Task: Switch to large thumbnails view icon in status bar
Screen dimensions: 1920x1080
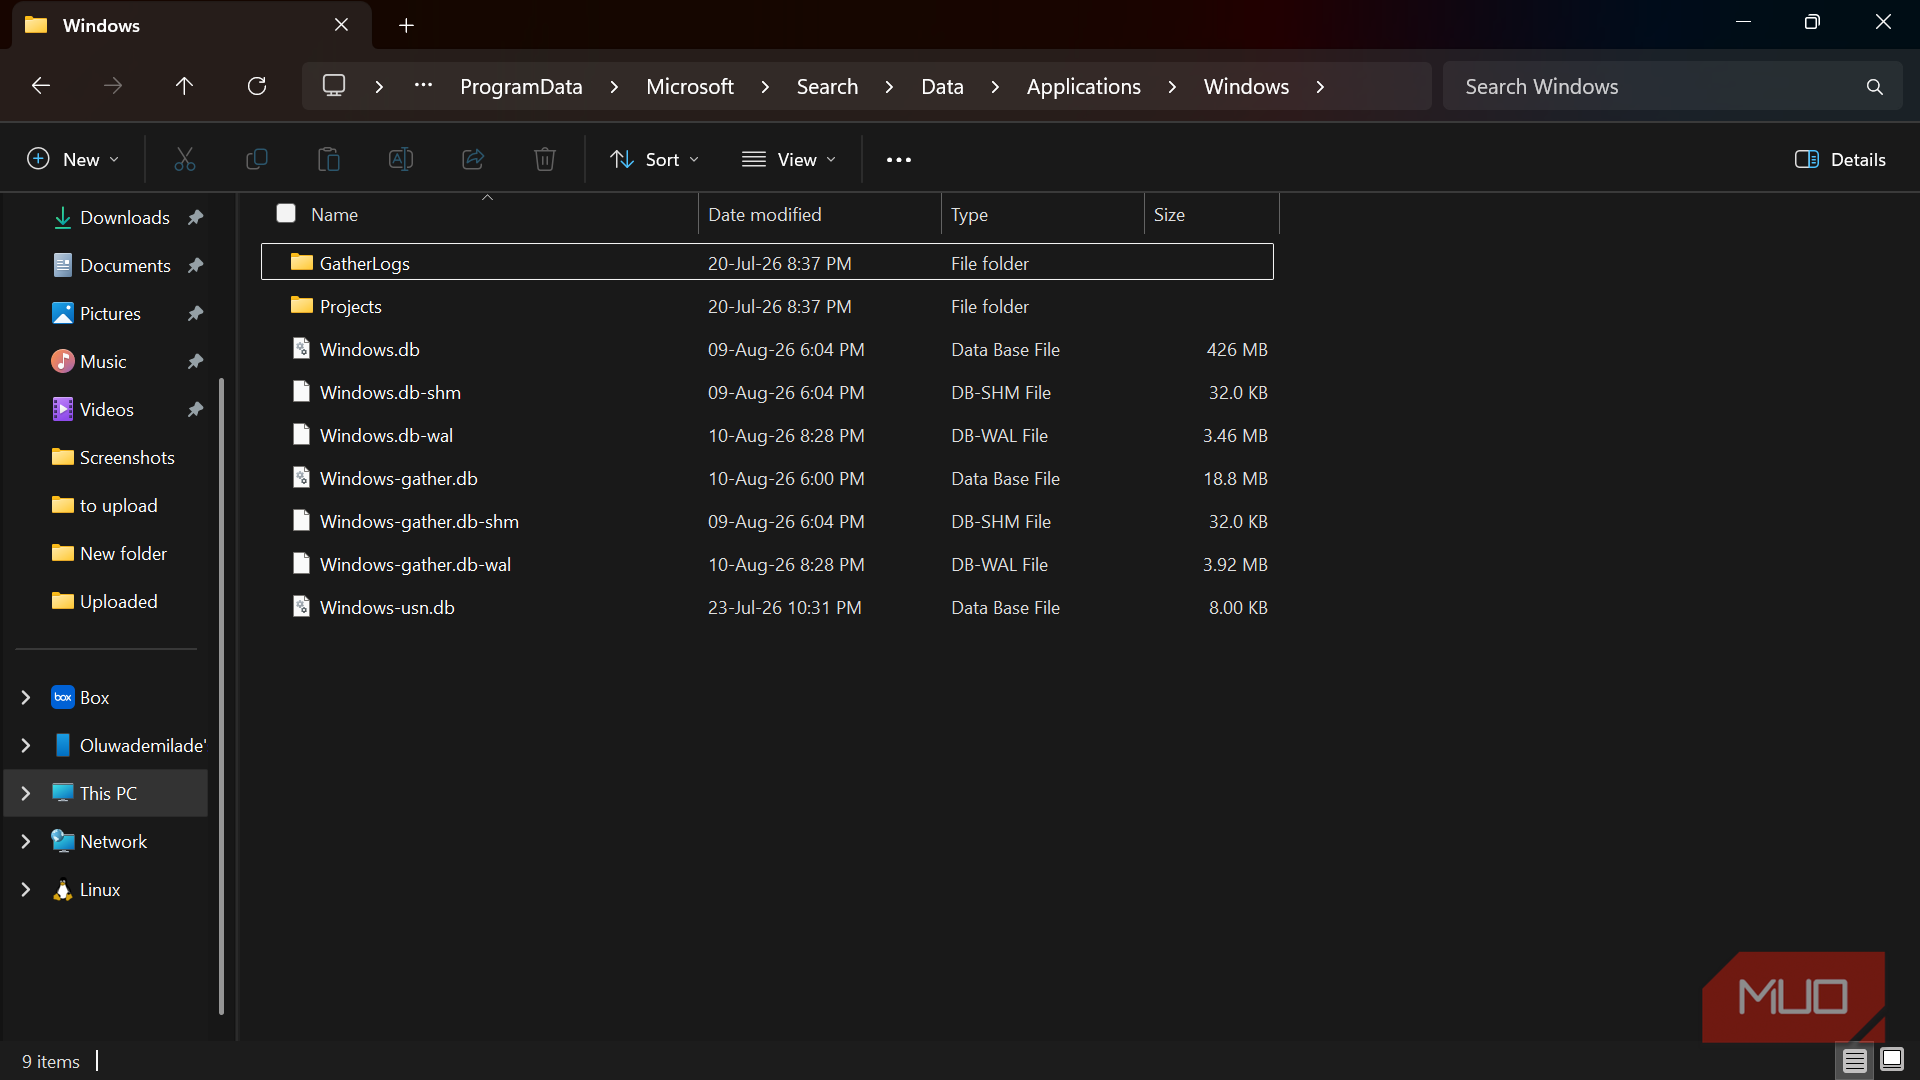Action: point(1892,1059)
